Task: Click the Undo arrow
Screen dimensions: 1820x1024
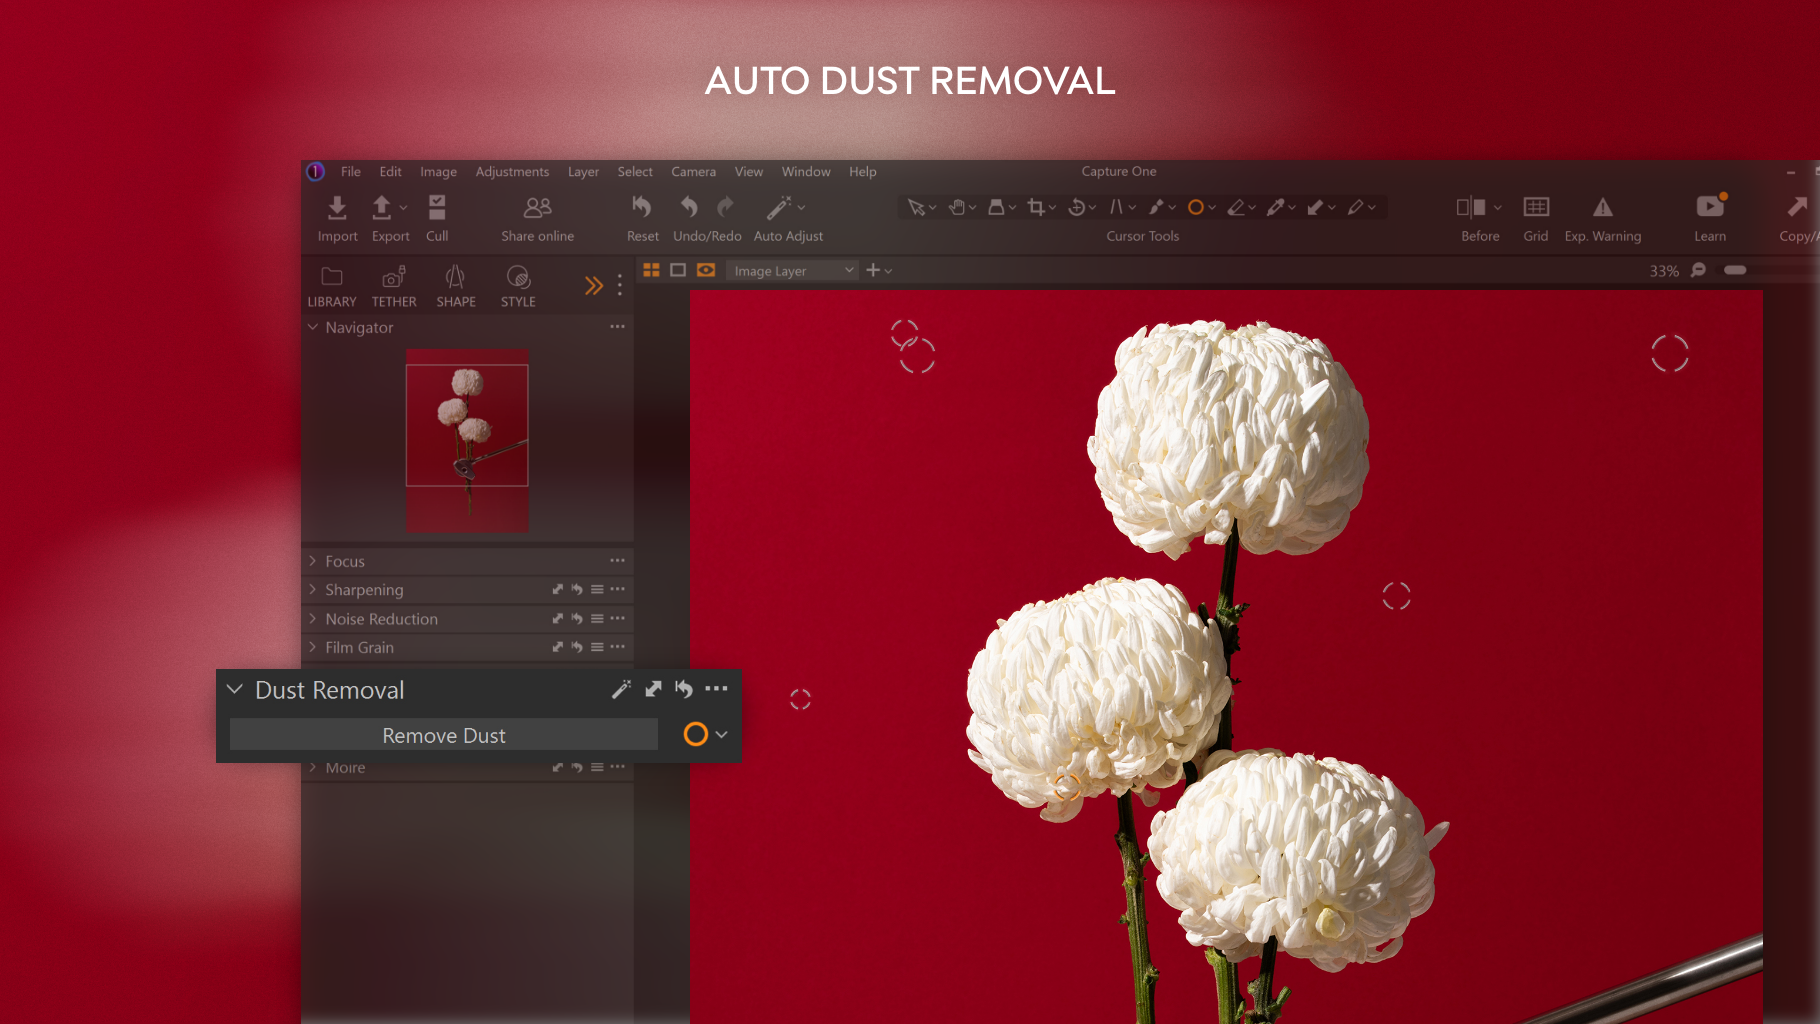Action: pyautogui.click(x=688, y=207)
